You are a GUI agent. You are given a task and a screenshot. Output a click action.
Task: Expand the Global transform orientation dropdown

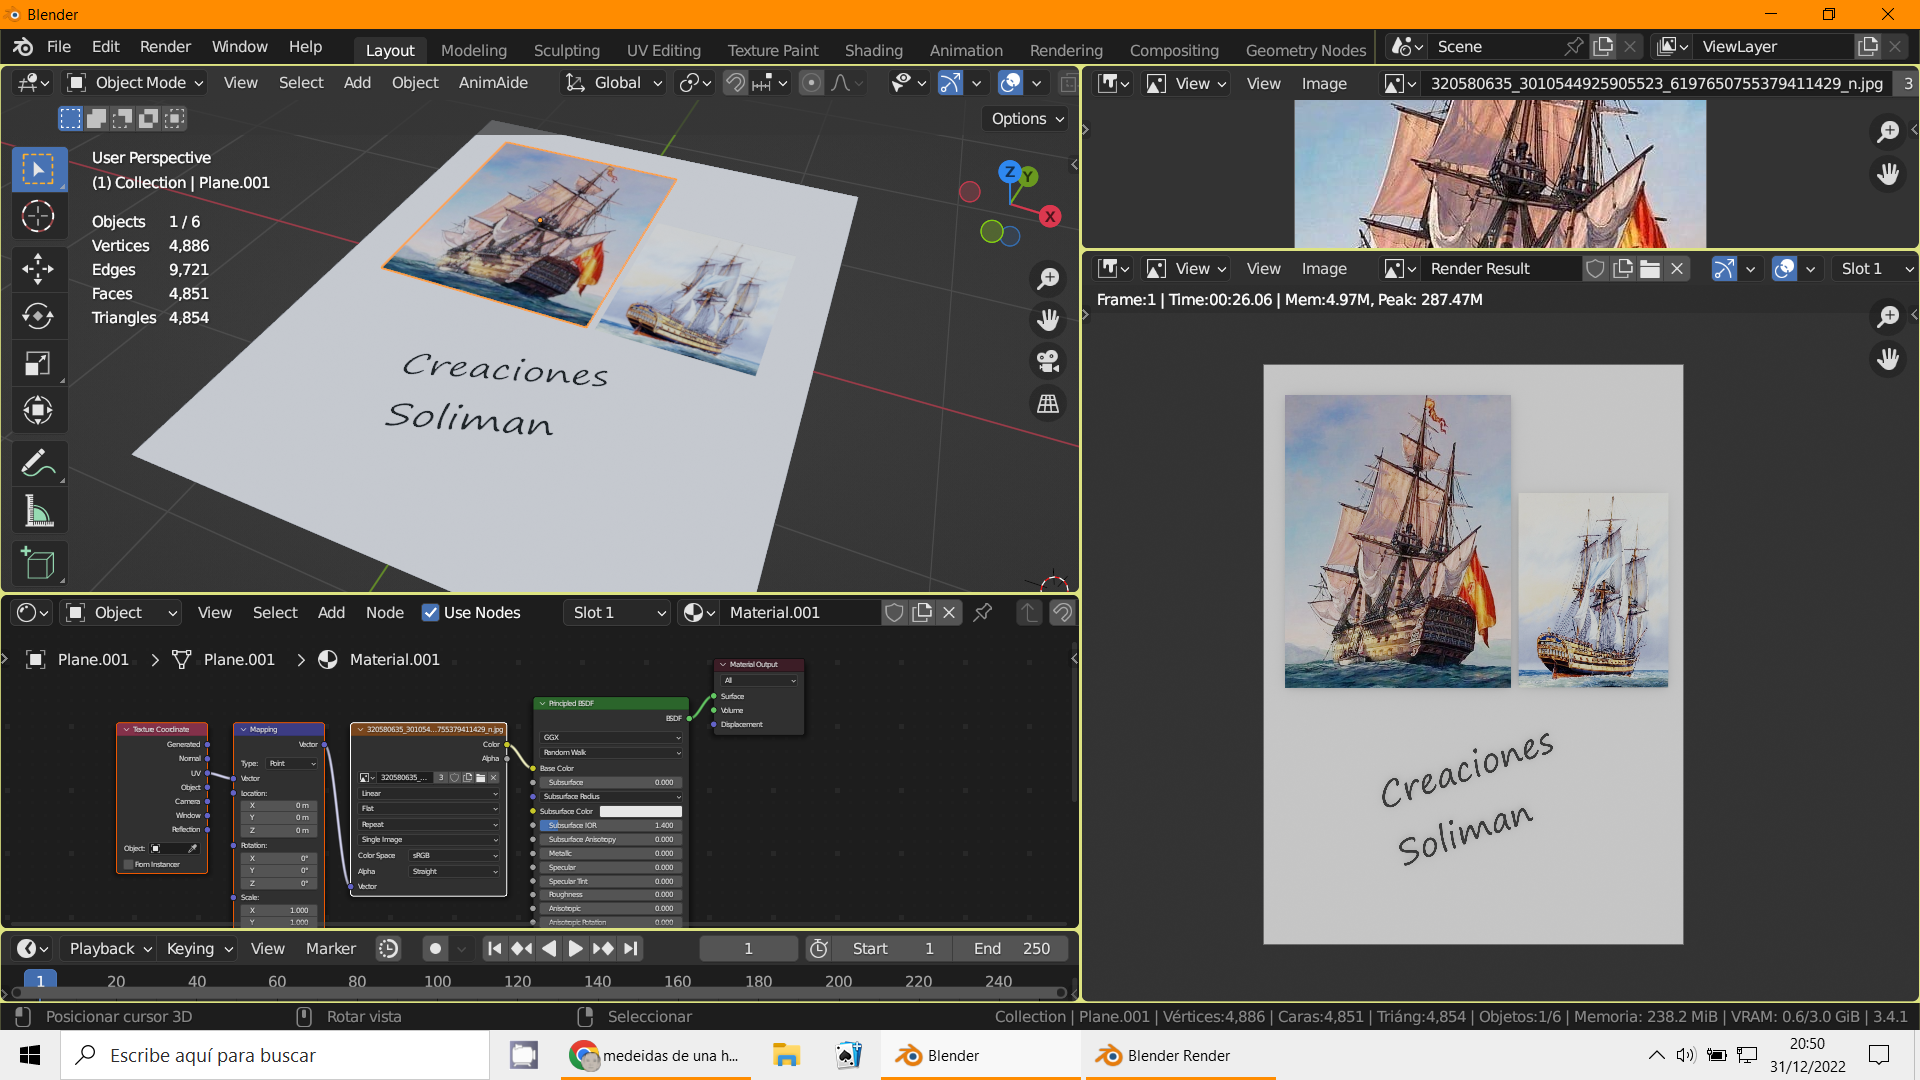[615, 83]
